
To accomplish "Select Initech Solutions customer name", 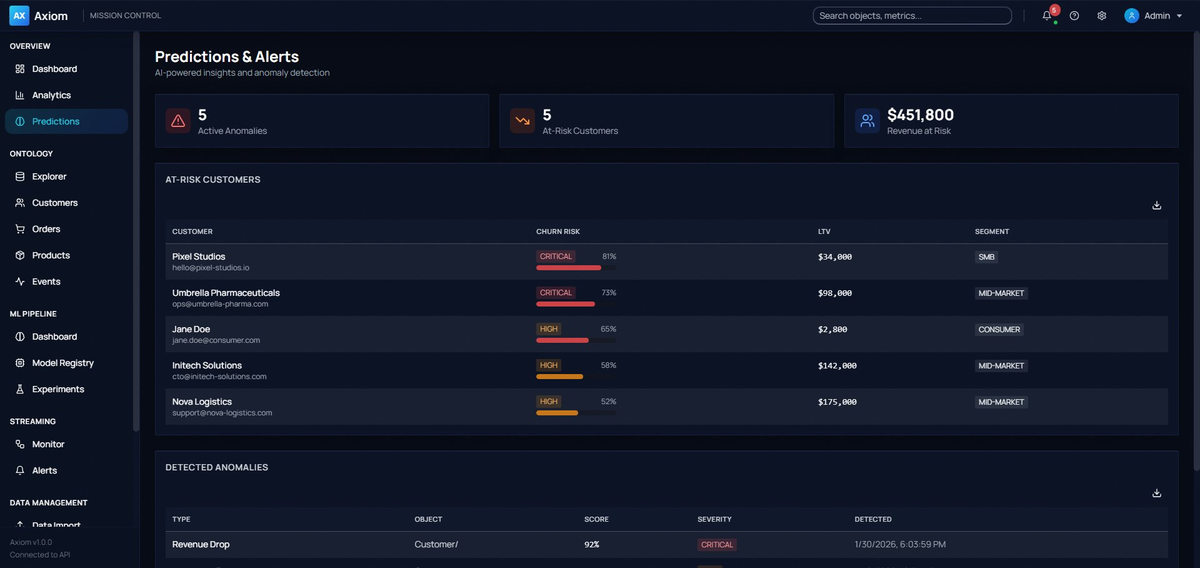I will [207, 365].
